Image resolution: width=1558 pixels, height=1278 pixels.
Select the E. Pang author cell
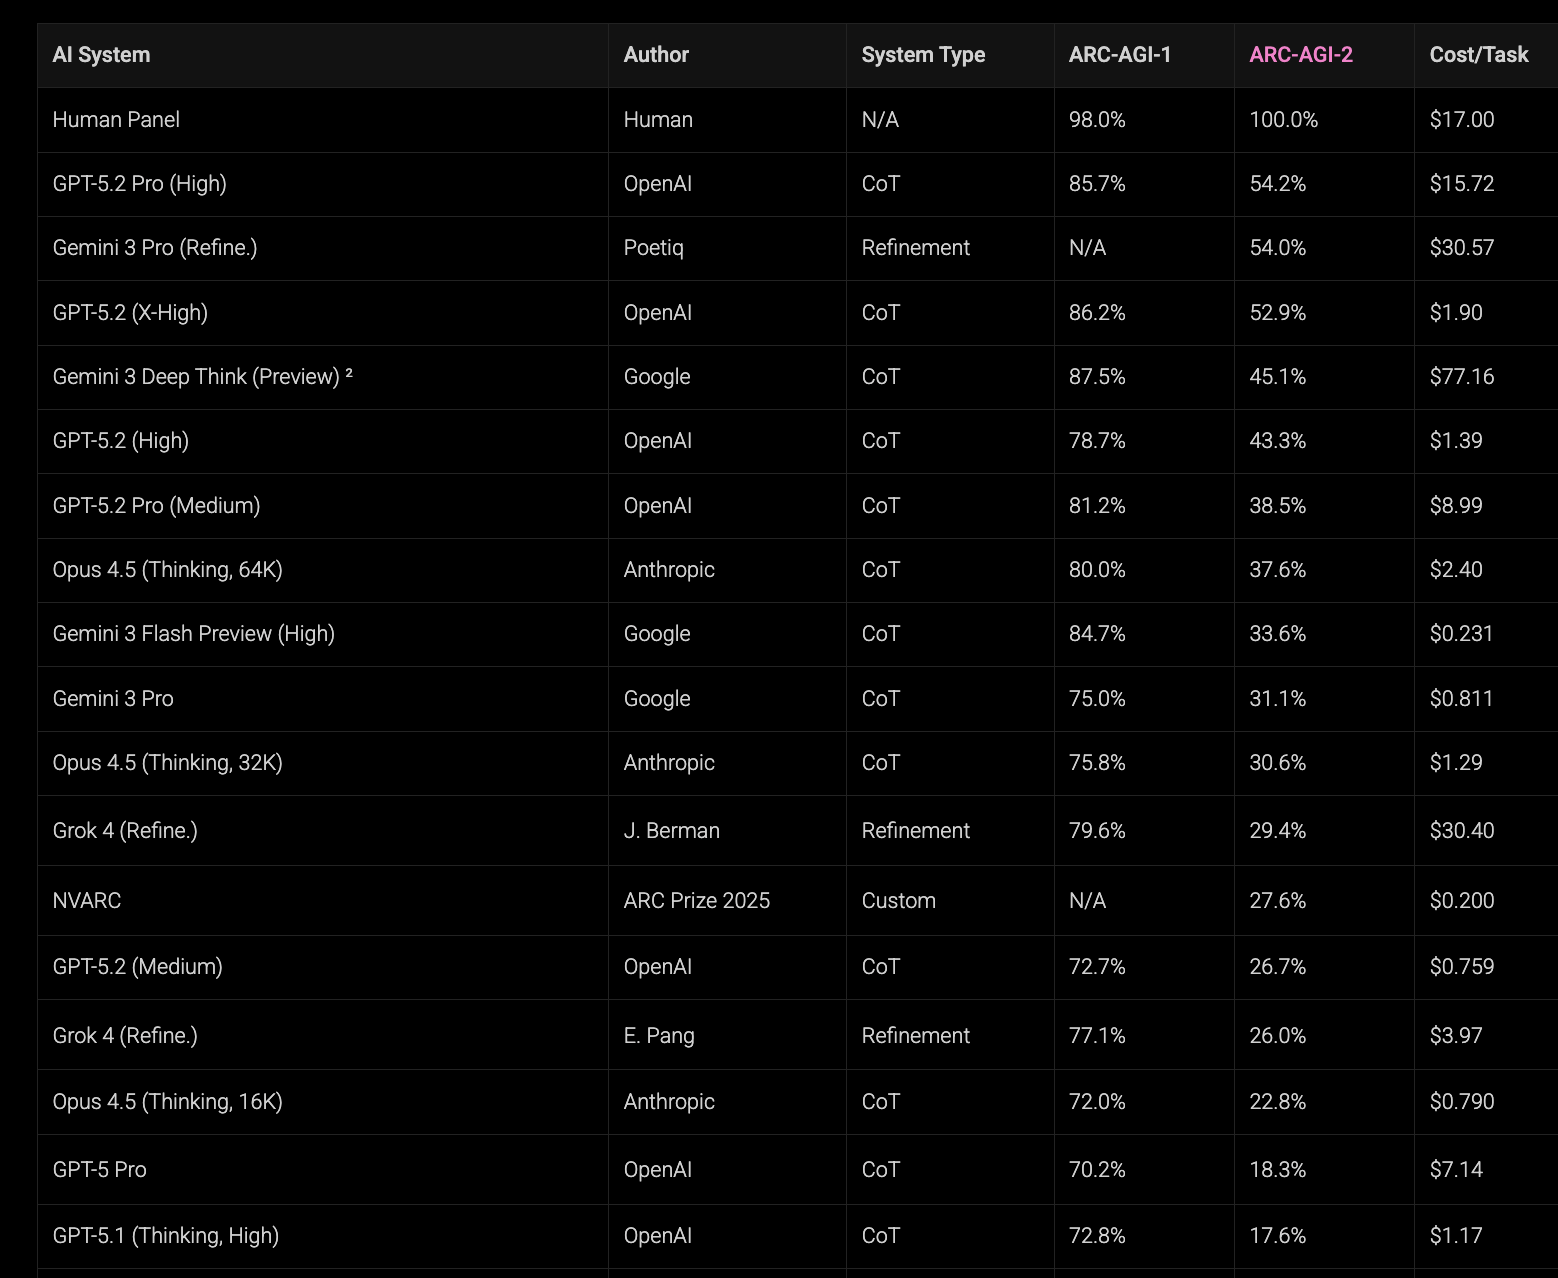click(x=658, y=1036)
